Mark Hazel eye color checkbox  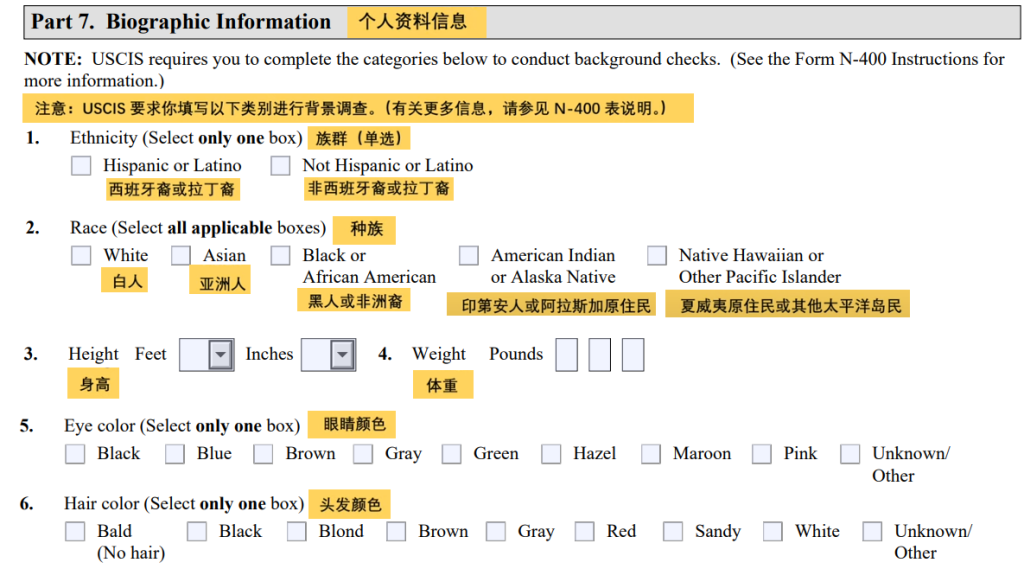(551, 454)
